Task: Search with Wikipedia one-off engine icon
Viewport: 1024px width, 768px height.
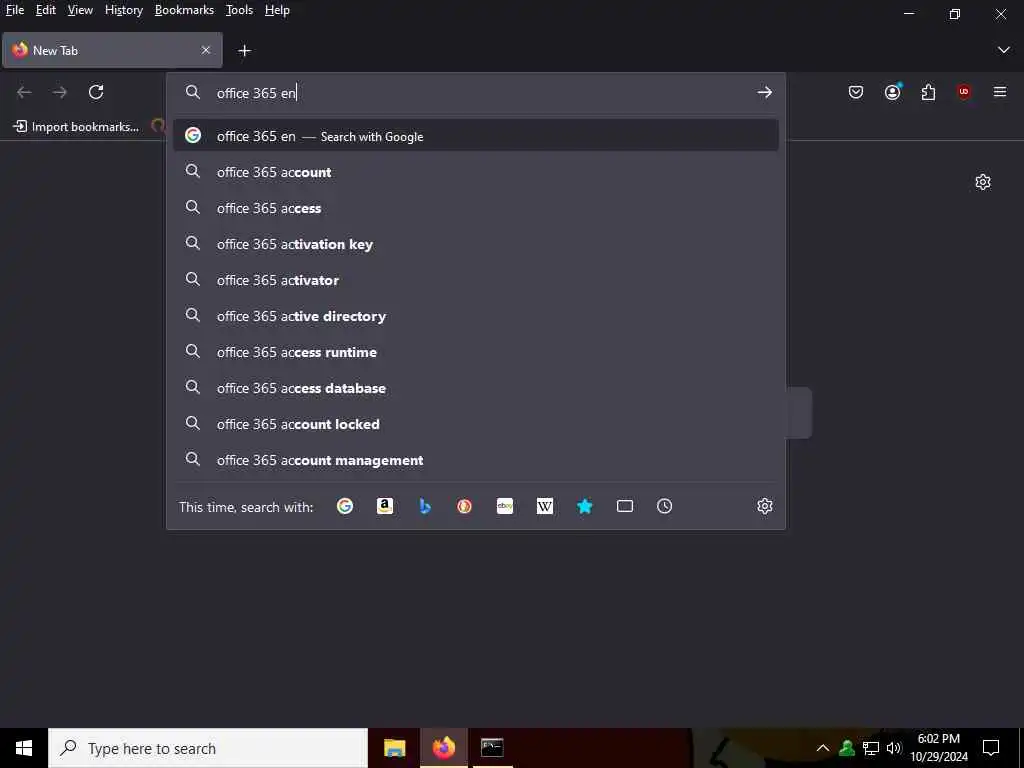Action: tap(545, 506)
